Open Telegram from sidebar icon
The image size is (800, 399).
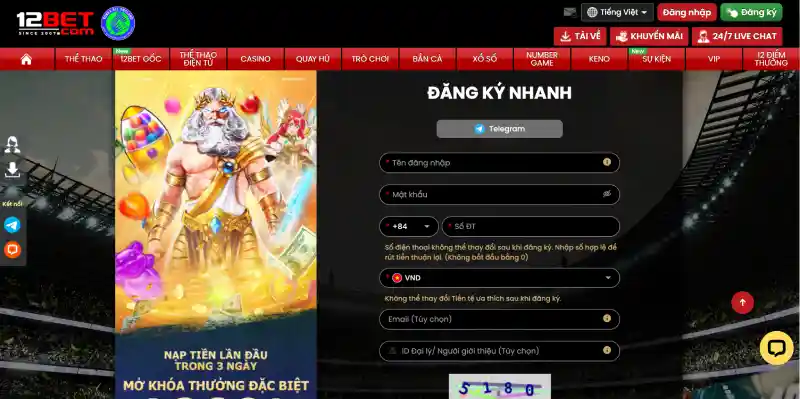tap(12, 225)
